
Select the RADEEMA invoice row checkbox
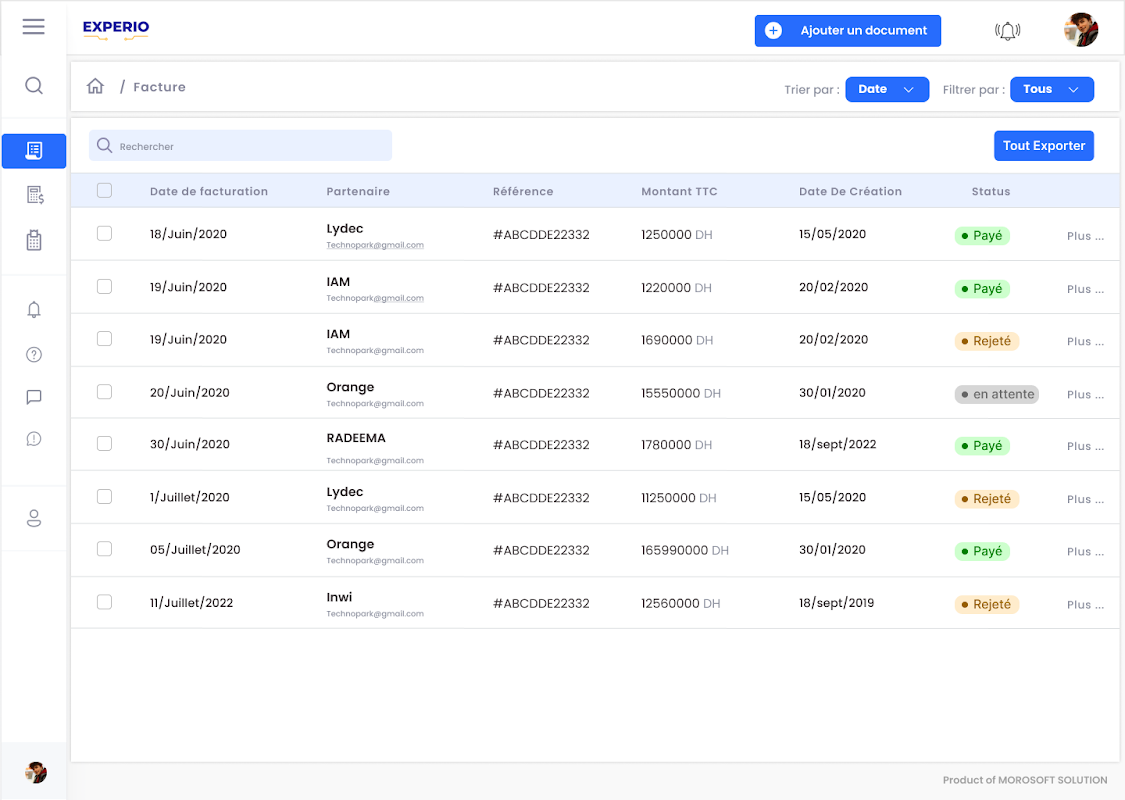[x=104, y=444]
